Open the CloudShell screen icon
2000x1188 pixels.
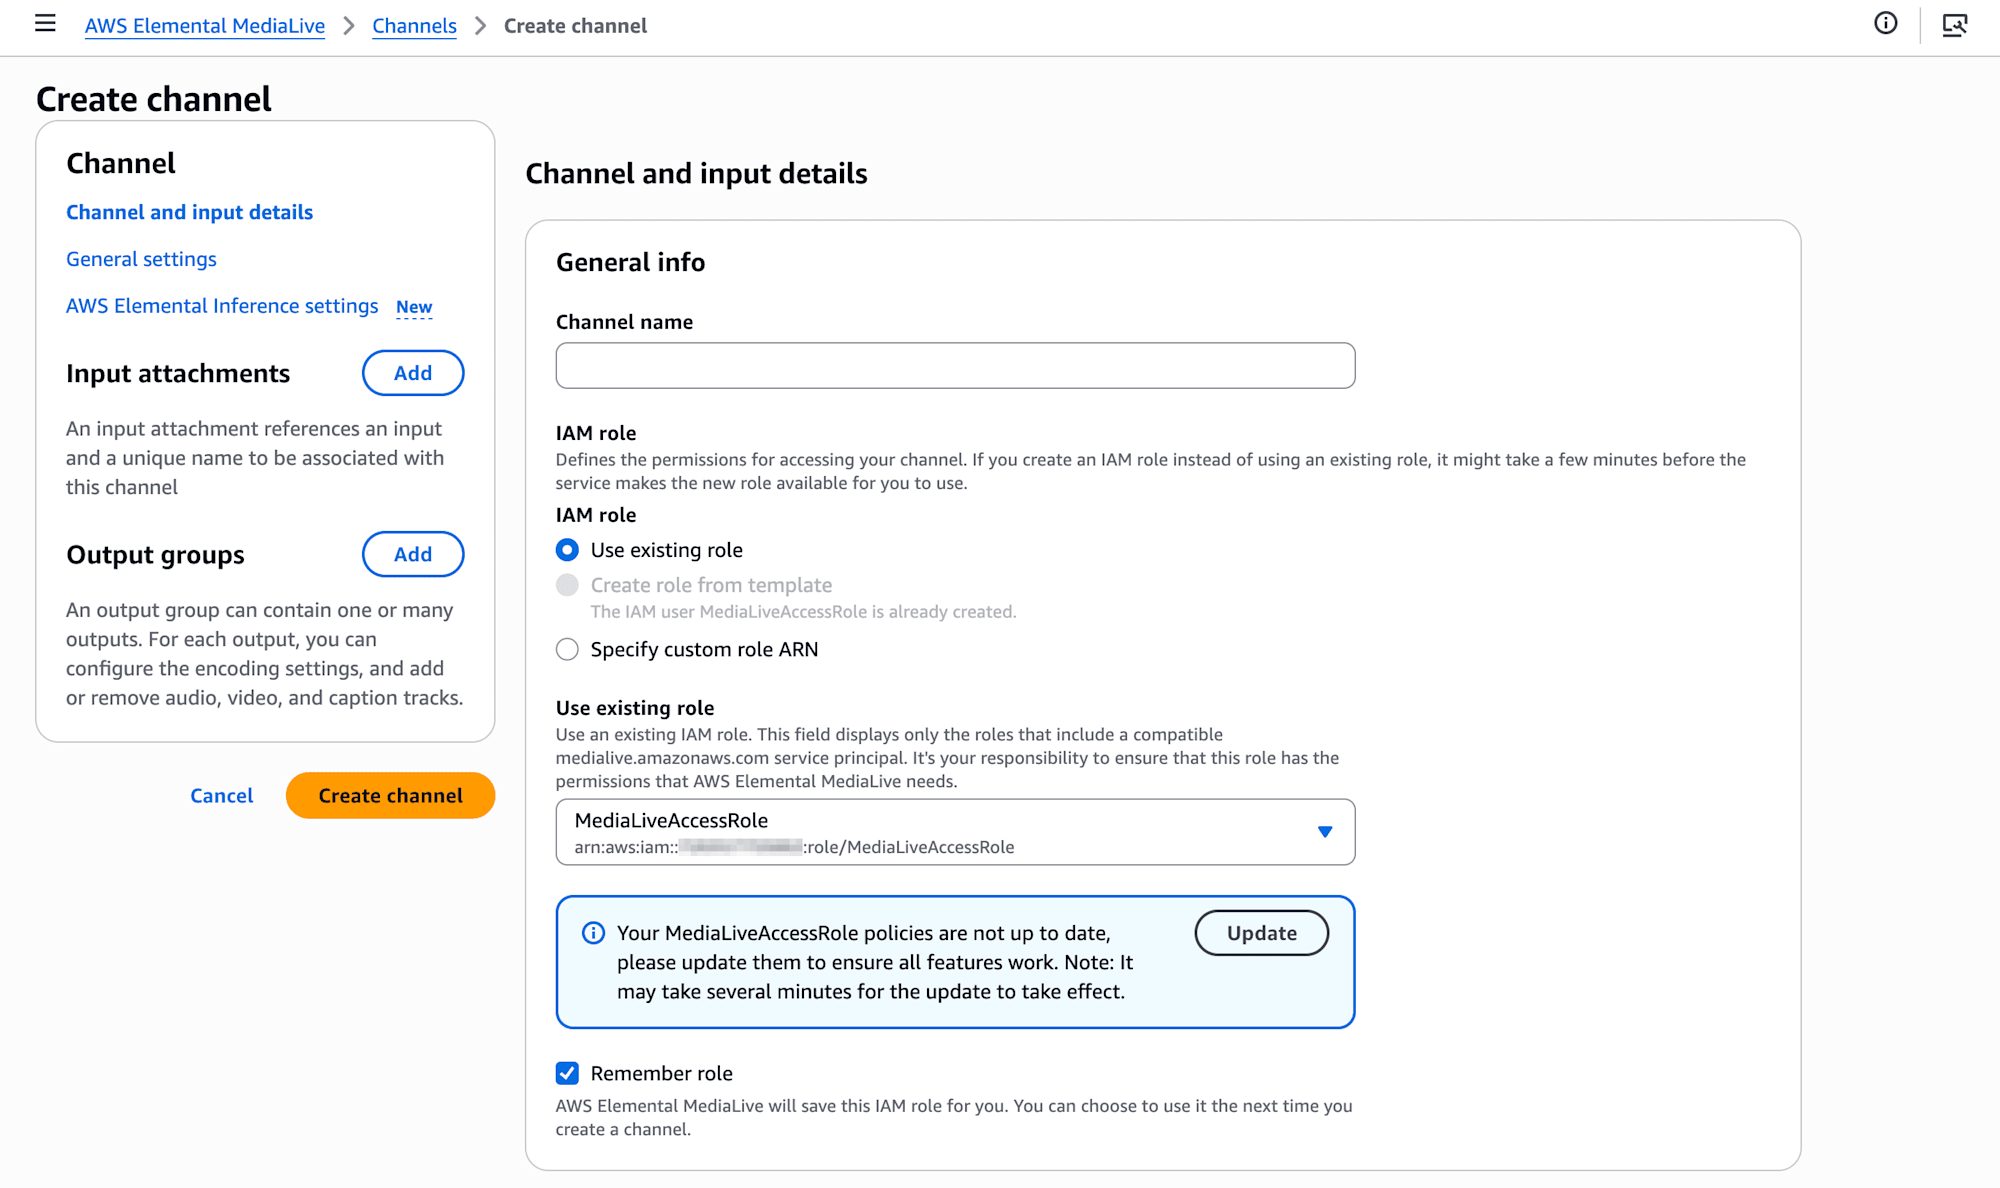point(1954,25)
